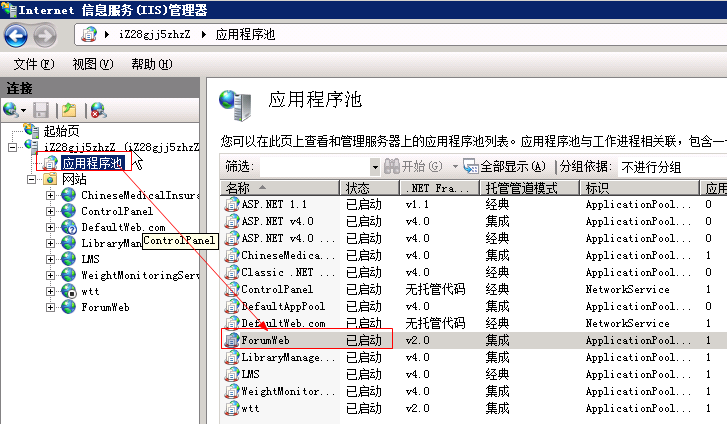Screen dimensions: 727x424
Task: Click the WeightMonitor... pool icon
Action: (231, 391)
